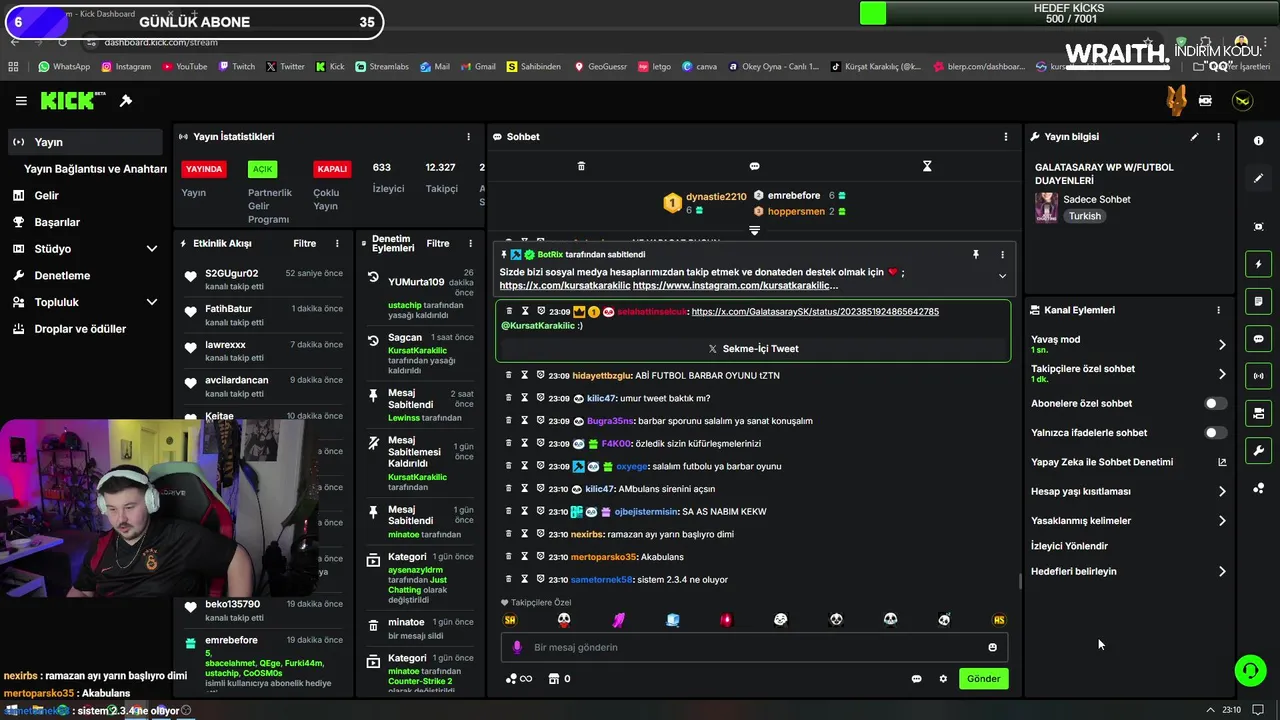Screen dimensions: 1280x720
Task: Edit stream info with pencil icon
Action: [x=1194, y=137]
